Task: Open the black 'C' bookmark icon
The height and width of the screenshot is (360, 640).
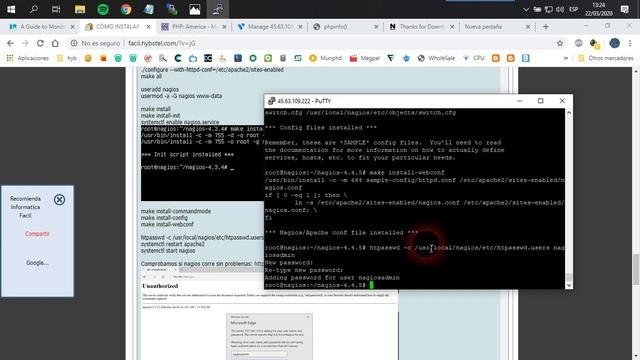Action: point(178,58)
